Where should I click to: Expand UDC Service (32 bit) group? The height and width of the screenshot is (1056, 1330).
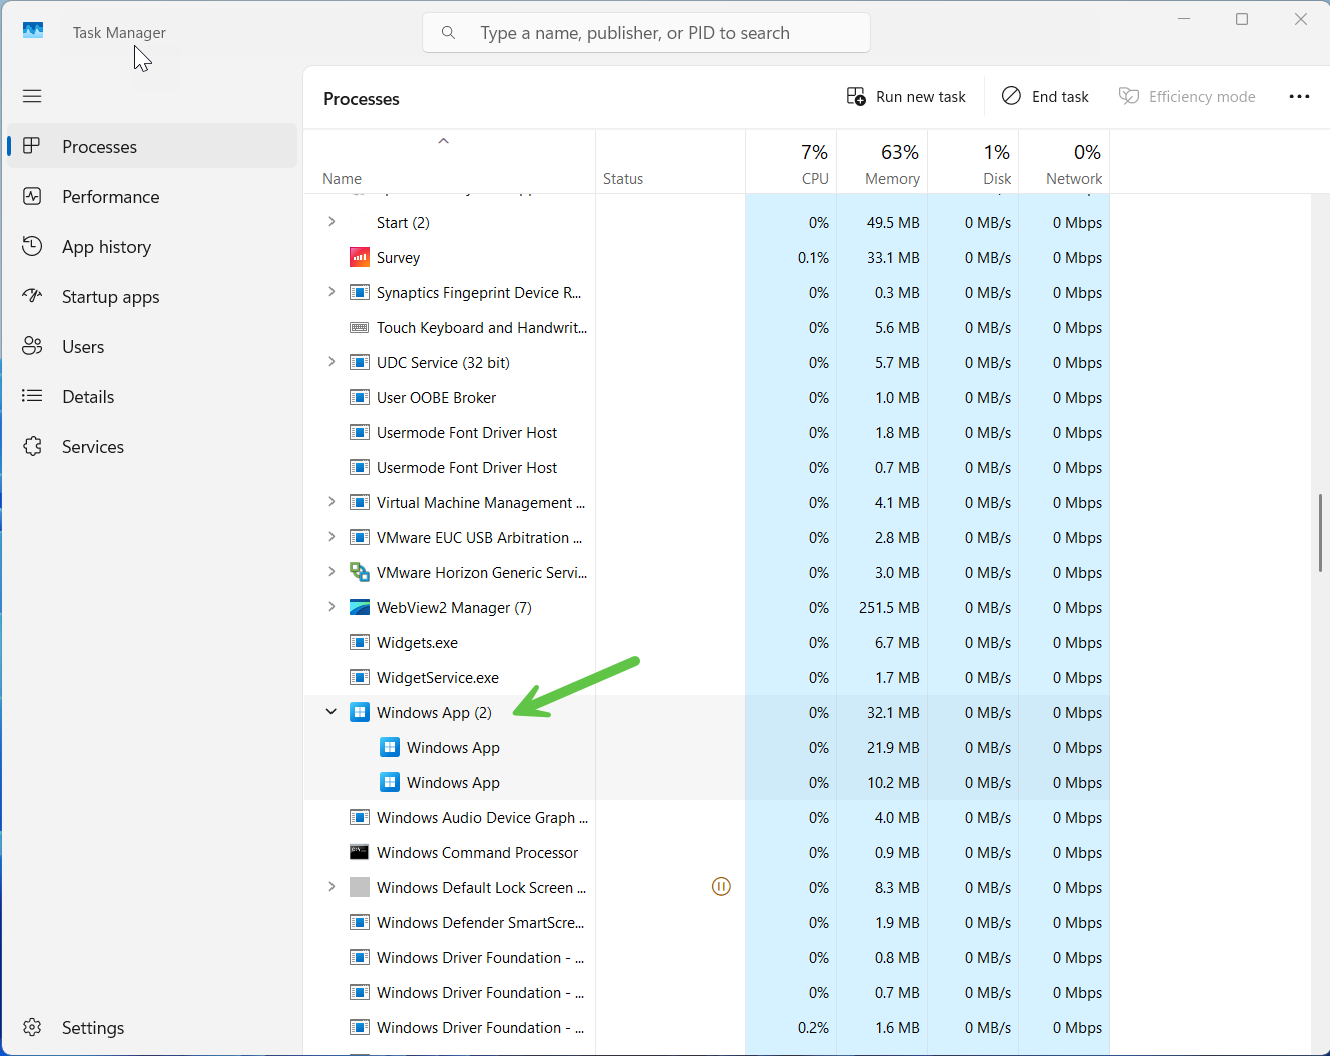(x=332, y=362)
